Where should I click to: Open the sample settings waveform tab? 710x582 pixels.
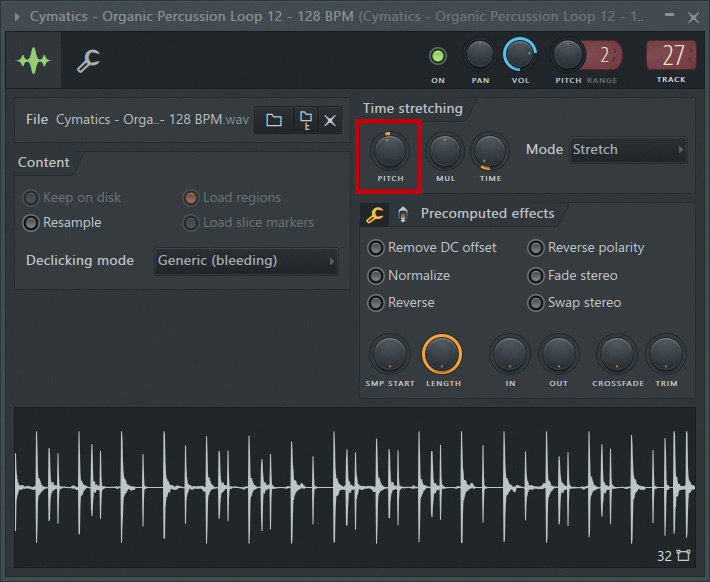(34, 60)
